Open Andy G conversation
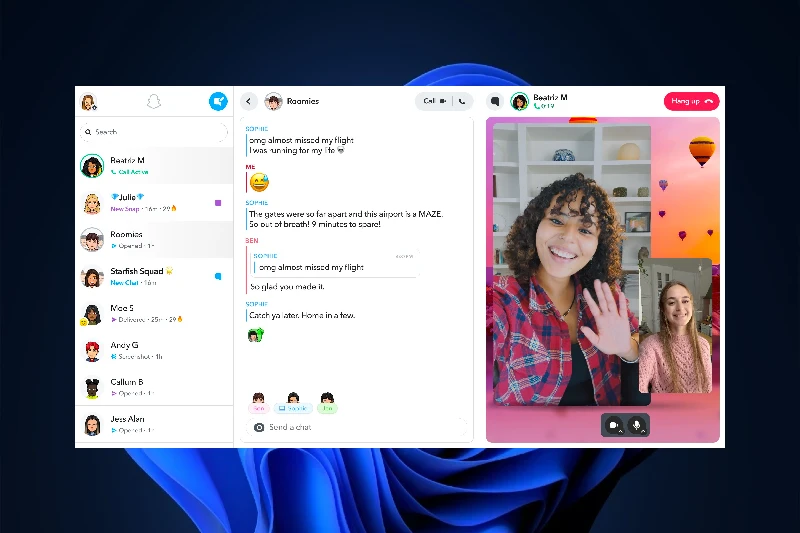The height and width of the screenshot is (533, 800). tap(154, 351)
